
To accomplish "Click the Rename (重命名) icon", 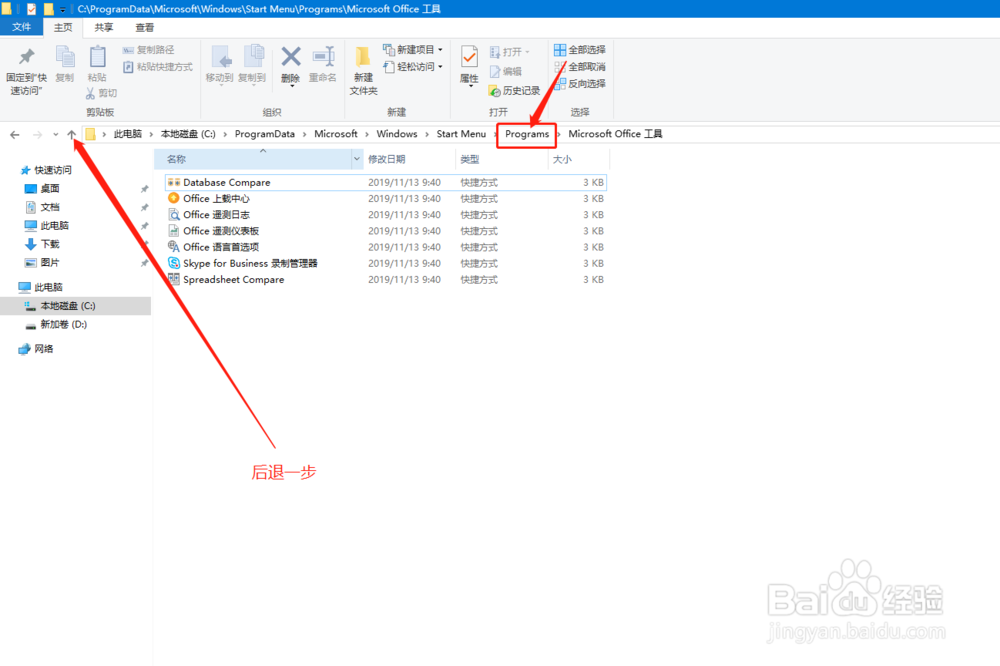I will click(323, 57).
